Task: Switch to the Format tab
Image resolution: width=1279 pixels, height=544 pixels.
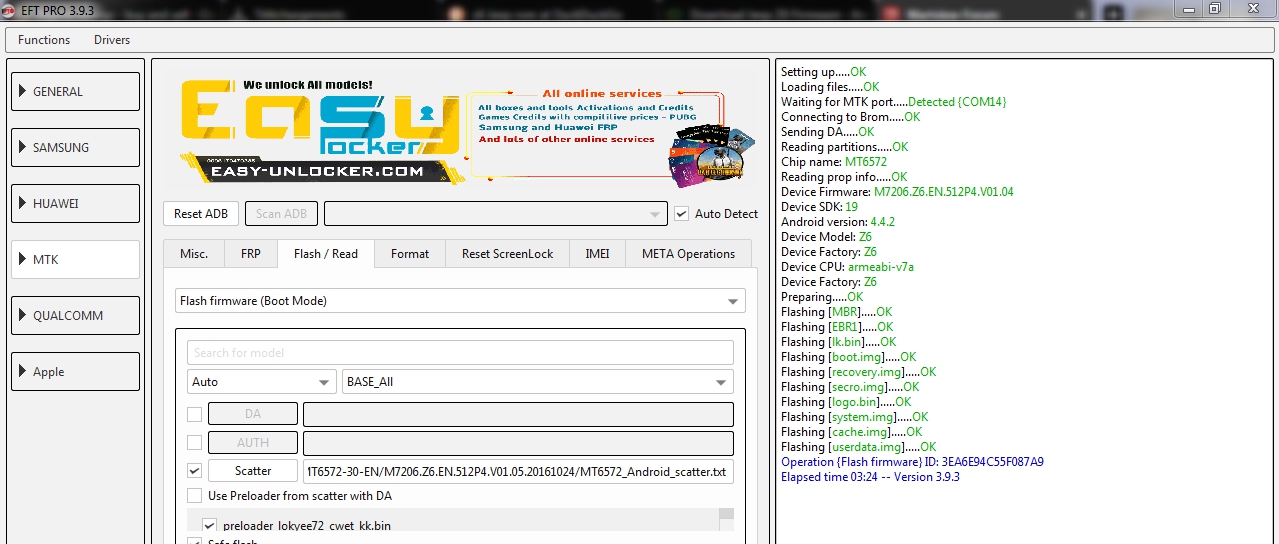Action: tap(410, 254)
